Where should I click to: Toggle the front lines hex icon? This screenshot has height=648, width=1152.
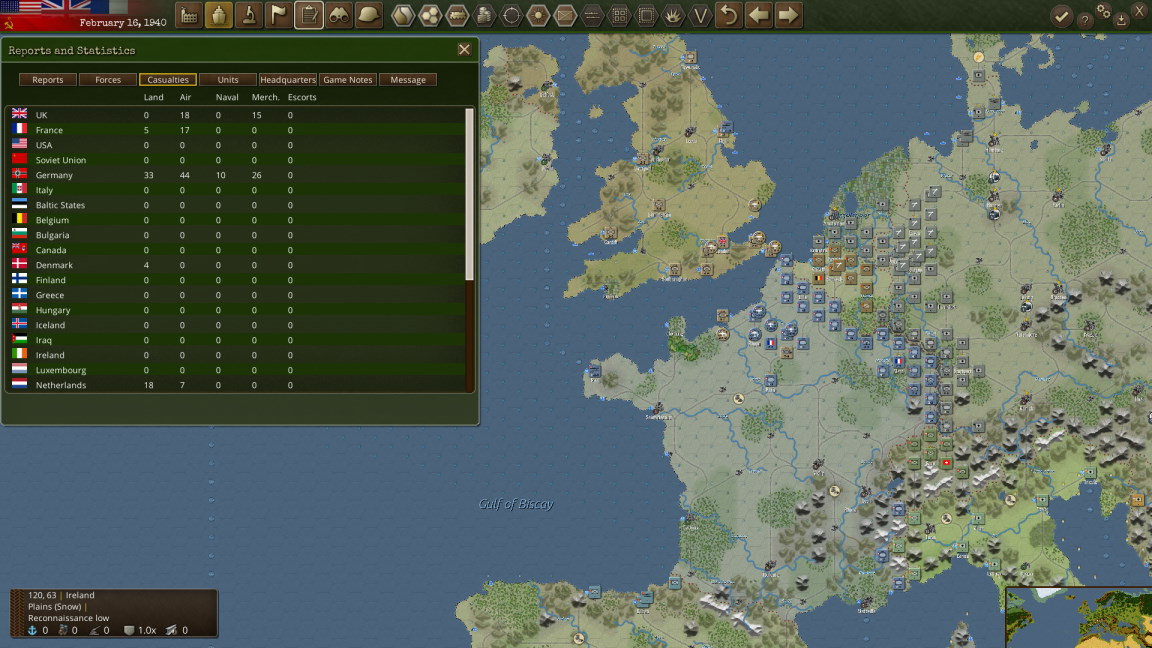592,15
